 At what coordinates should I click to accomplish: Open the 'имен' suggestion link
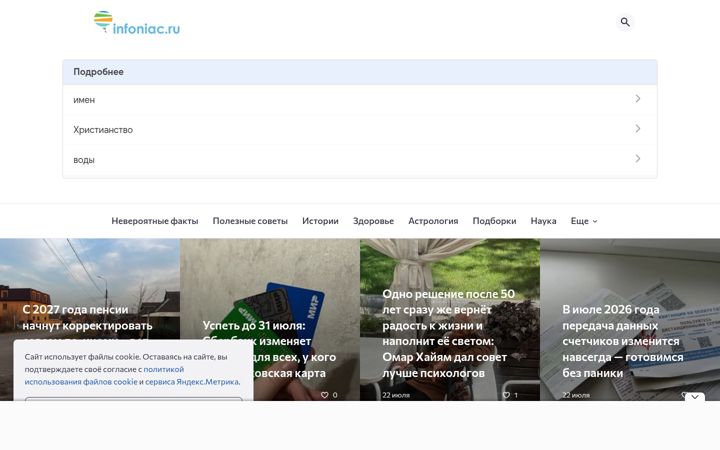click(x=360, y=100)
